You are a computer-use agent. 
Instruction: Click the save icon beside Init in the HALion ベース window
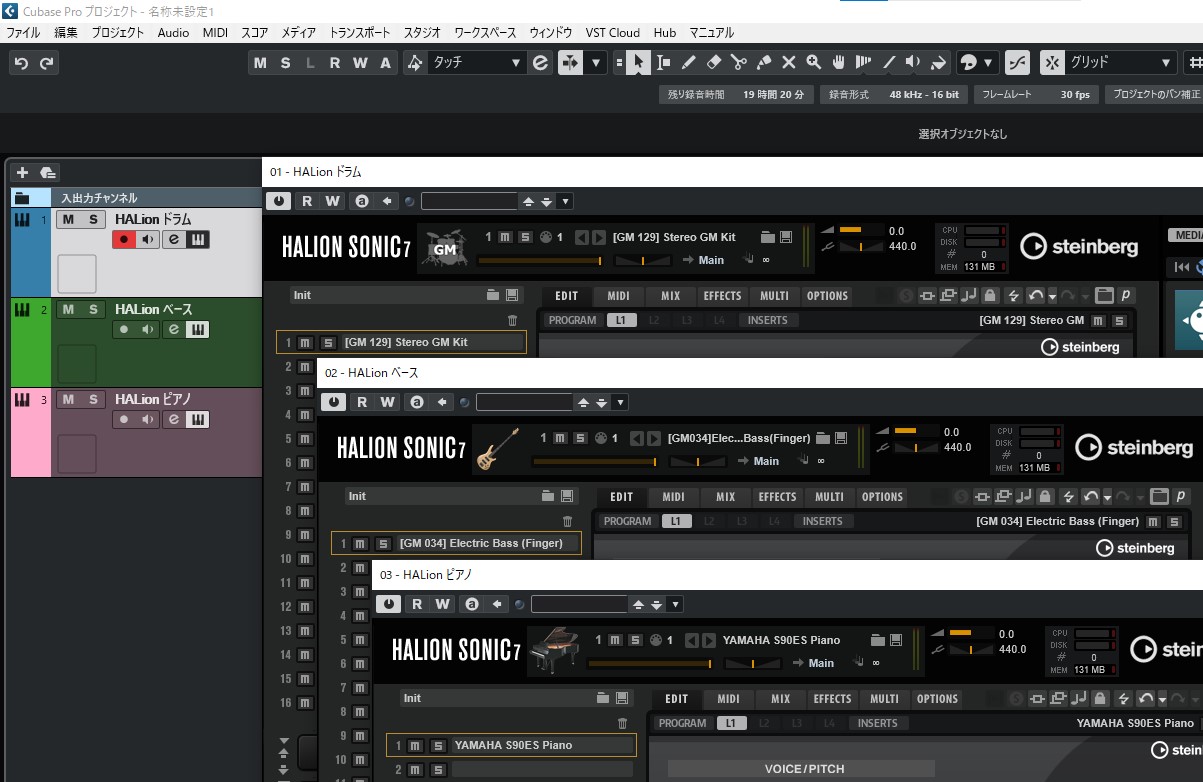[x=567, y=496]
